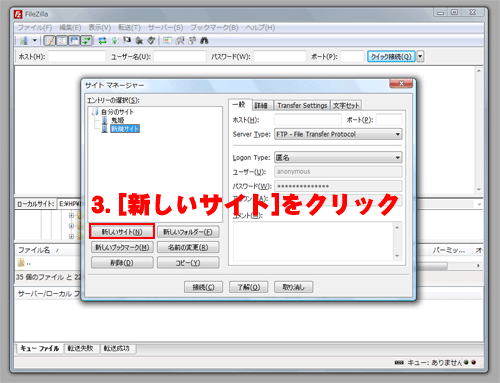Viewport: 500px width, 383px height.
Task: Click the comment text area
Action: pyautogui.click(x=313, y=242)
